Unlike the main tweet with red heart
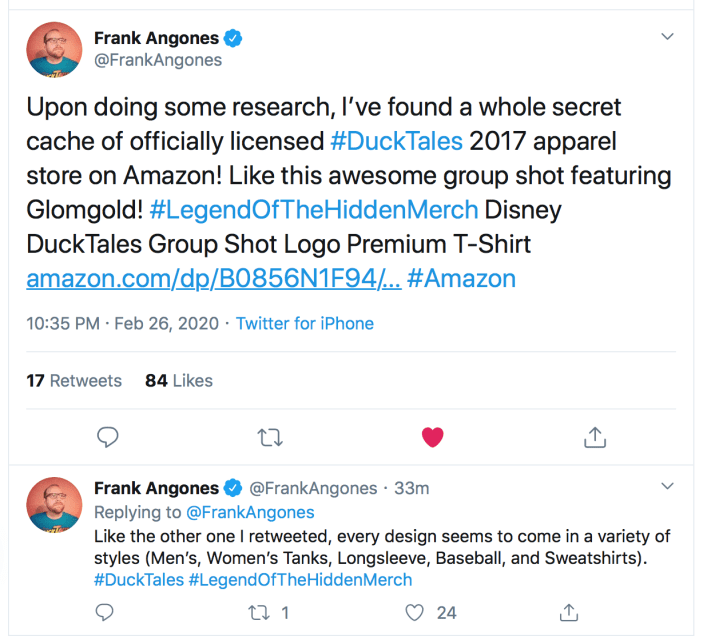This screenshot has width=723, height=636. tap(432, 437)
